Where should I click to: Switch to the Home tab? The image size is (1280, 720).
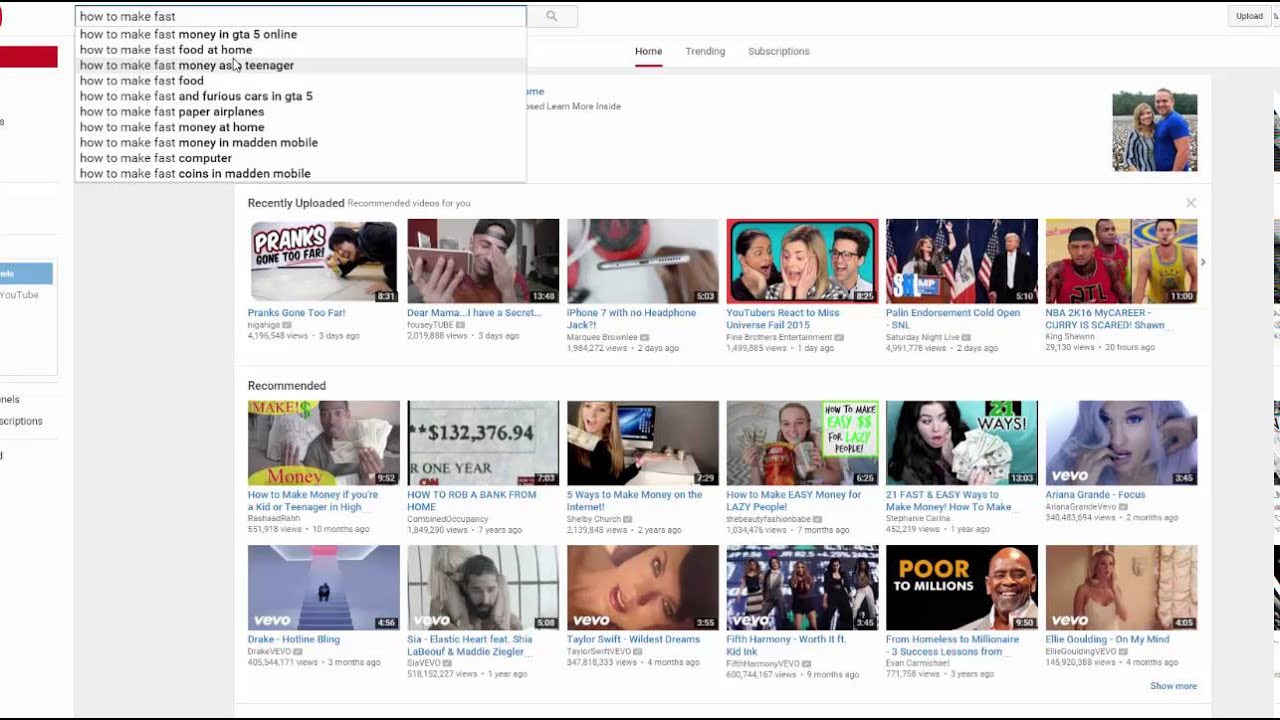pyautogui.click(x=648, y=51)
